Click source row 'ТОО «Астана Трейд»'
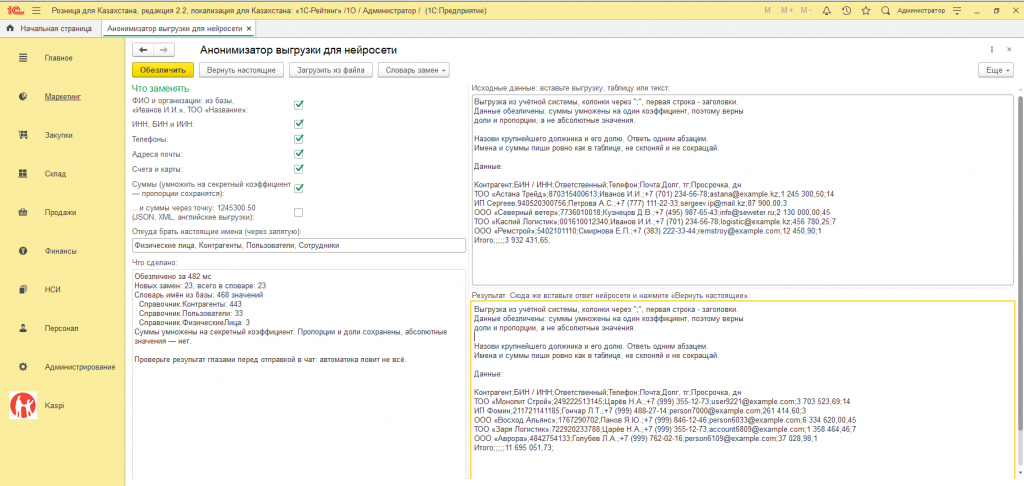The width and height of the screenshot is (1024, 486). click(654, 194)
